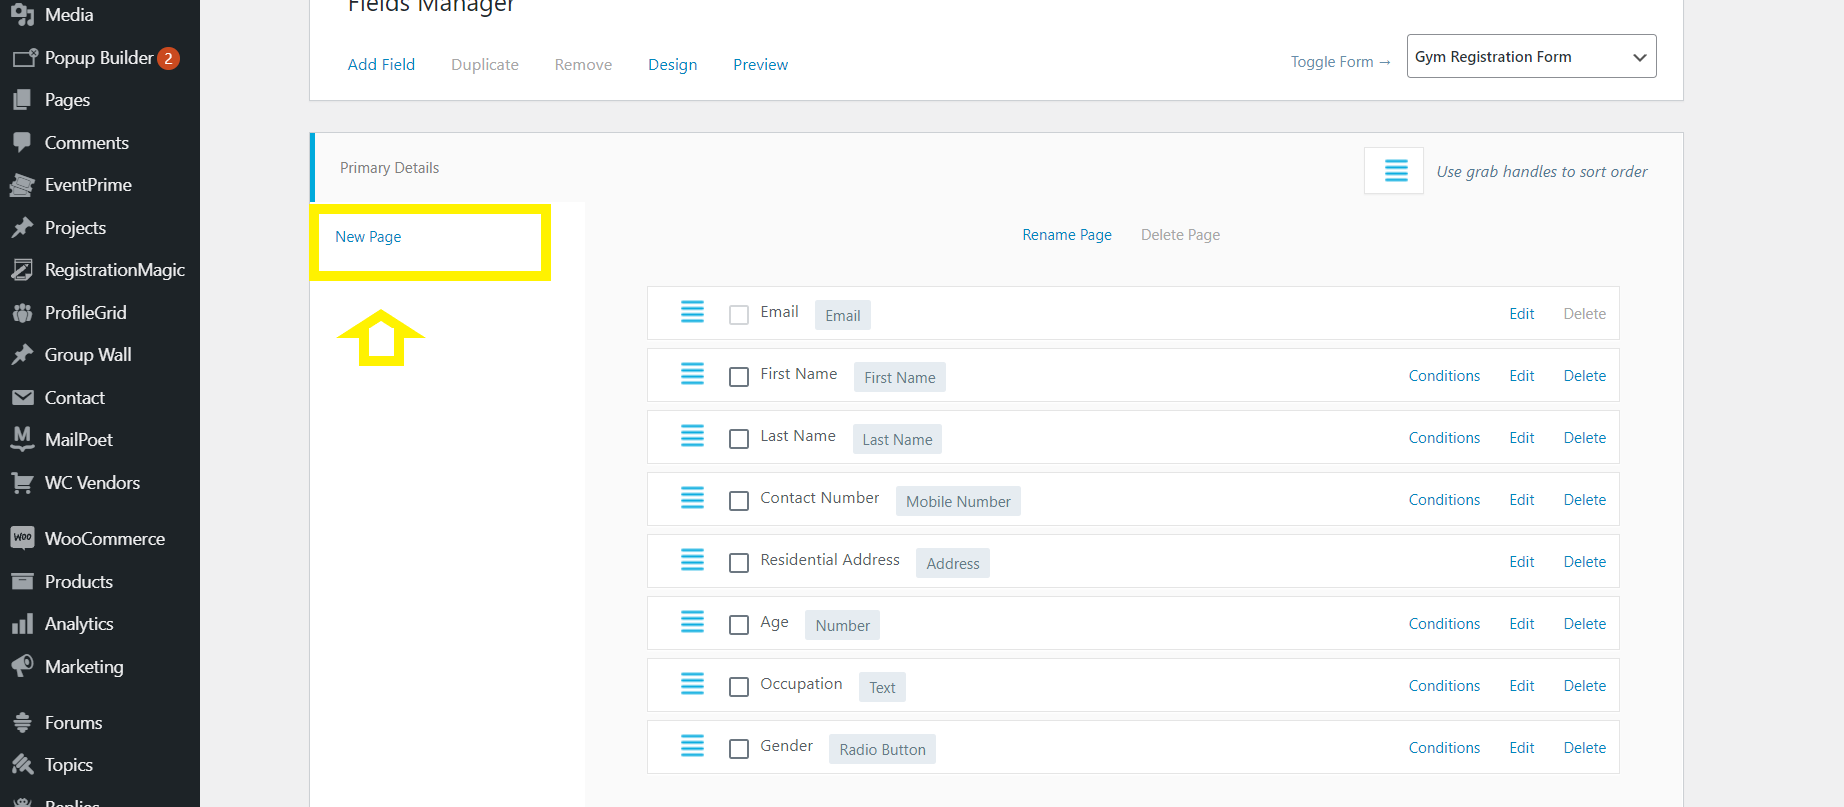Open Conditions for First Name
The height and width of the screenshot is (807, 1844).
[x=1444, y=376]
